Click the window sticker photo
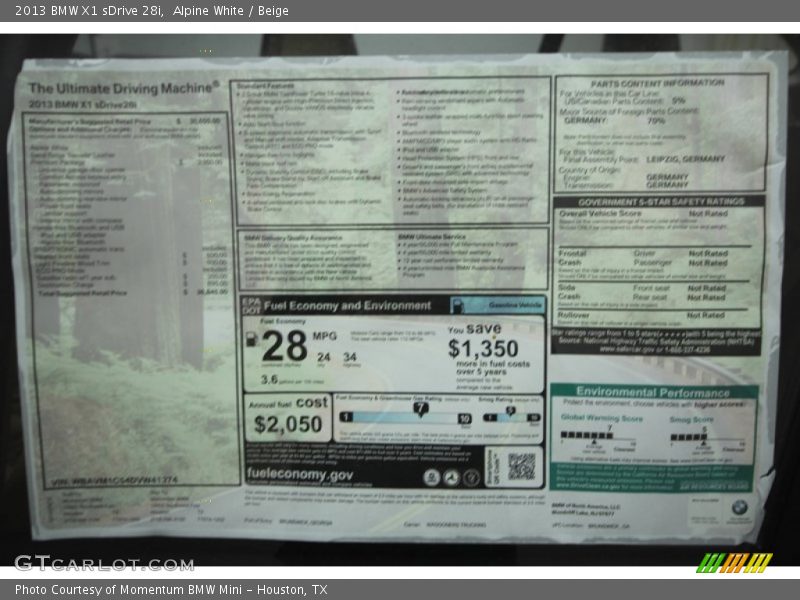 [400, 300]
